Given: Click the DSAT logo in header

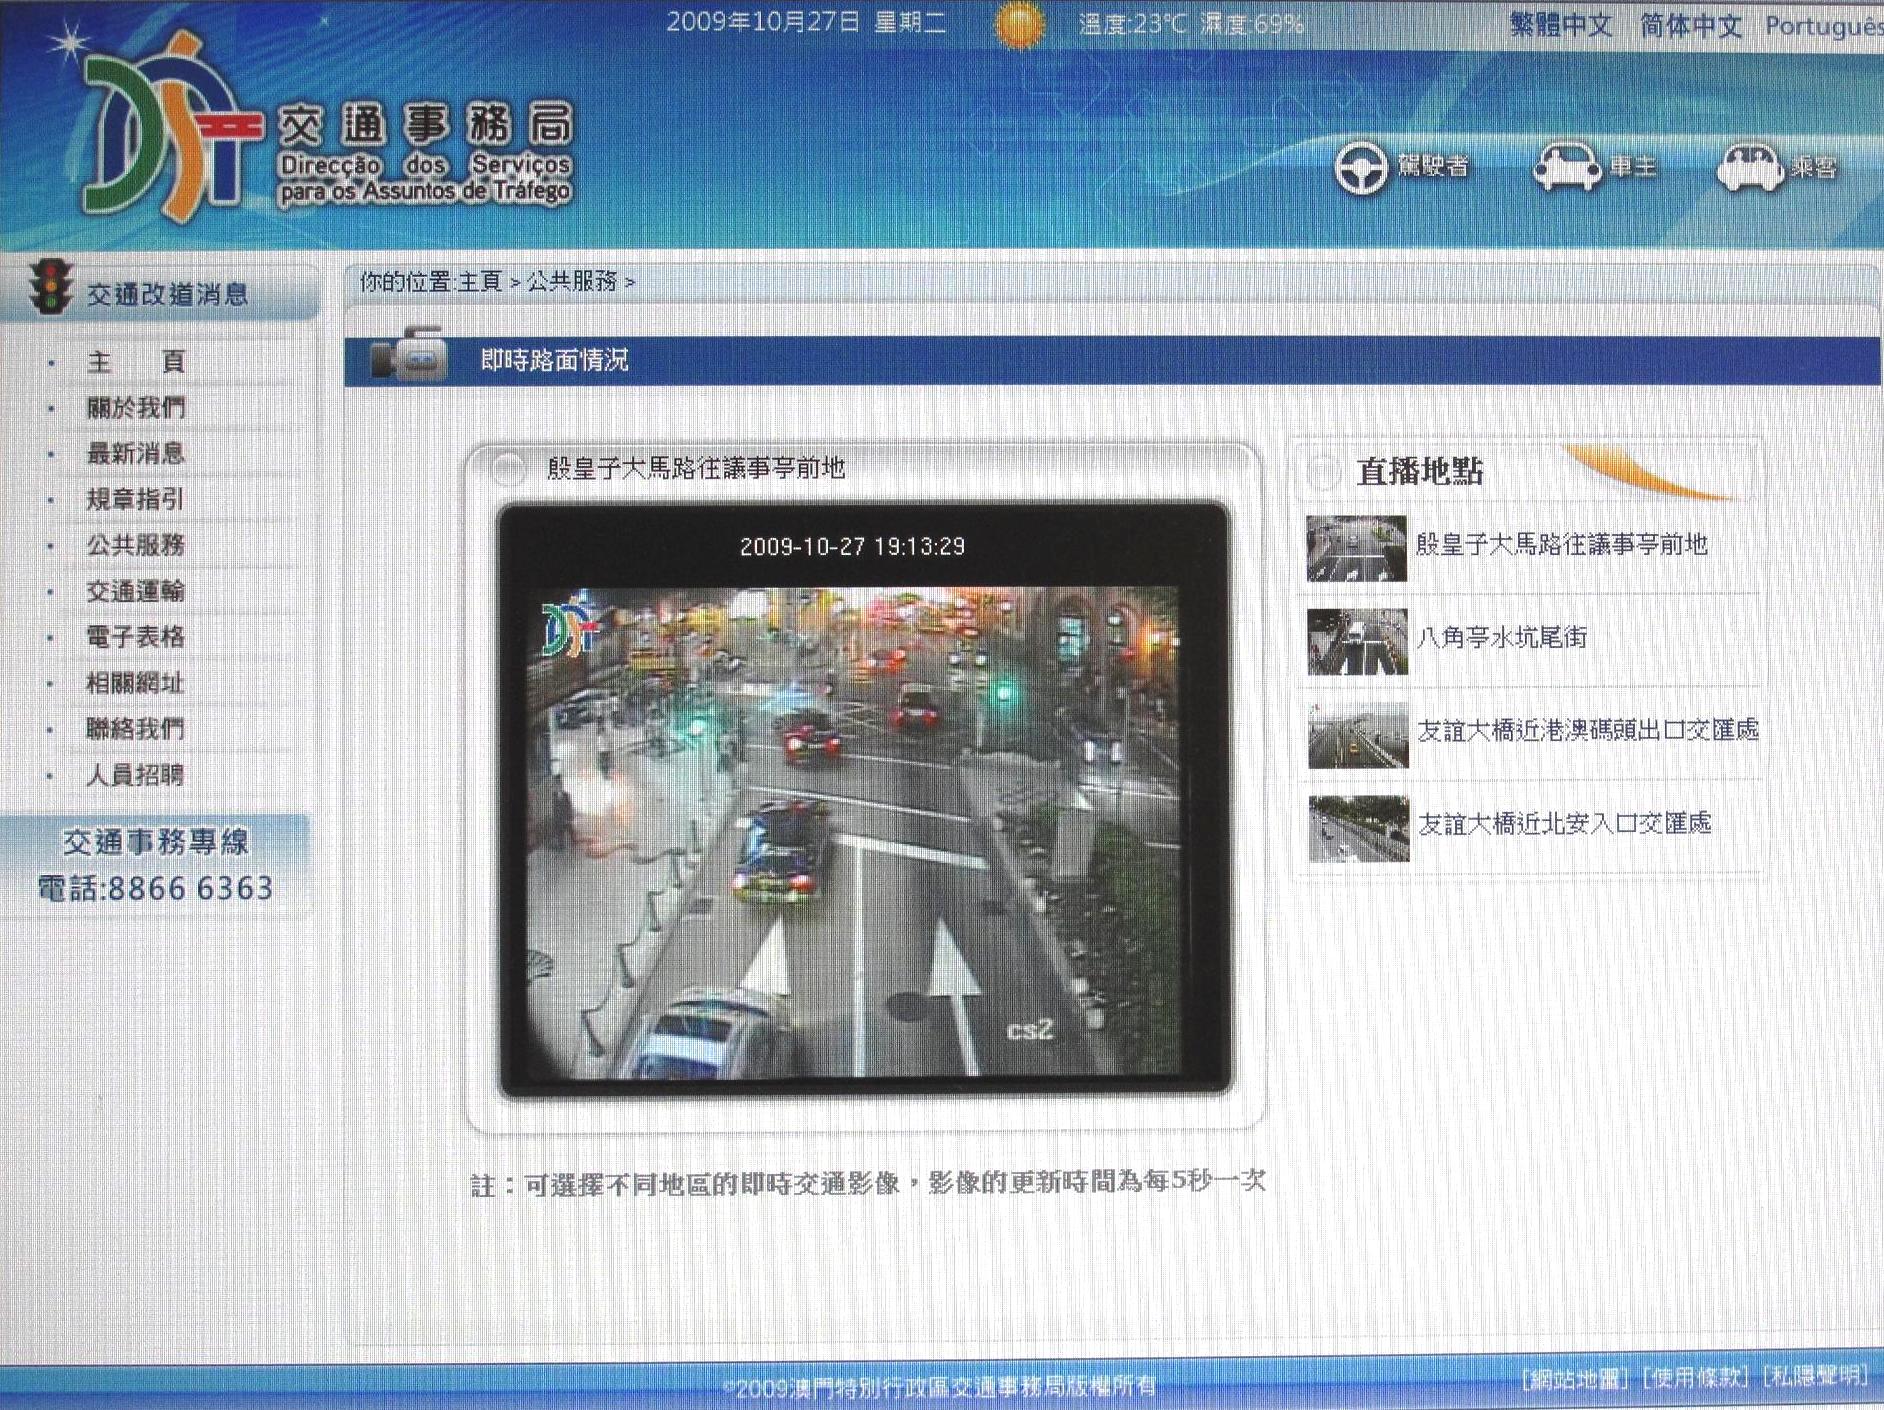Looking at the screenshot, I should pyautogui.click(x=170, y=130).
